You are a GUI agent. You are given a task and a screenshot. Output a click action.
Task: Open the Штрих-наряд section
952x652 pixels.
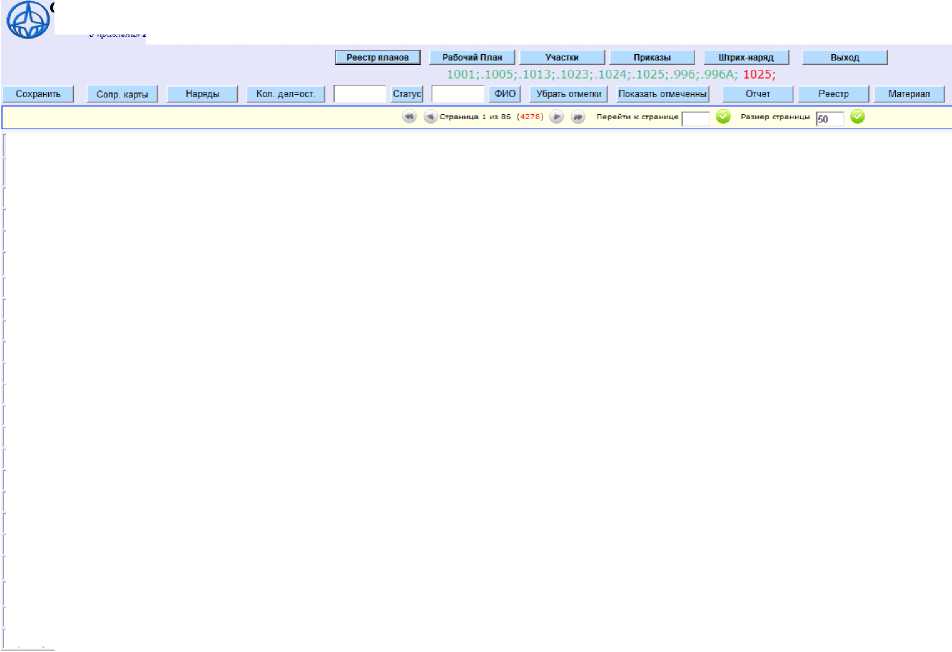(746, 58)
